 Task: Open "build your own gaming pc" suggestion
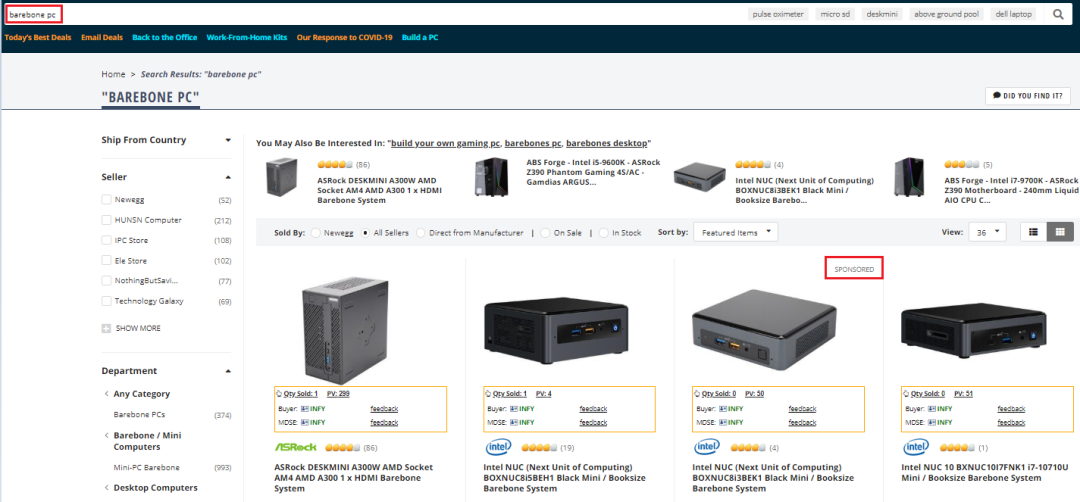pyautogui.click(x=446, y=143)
